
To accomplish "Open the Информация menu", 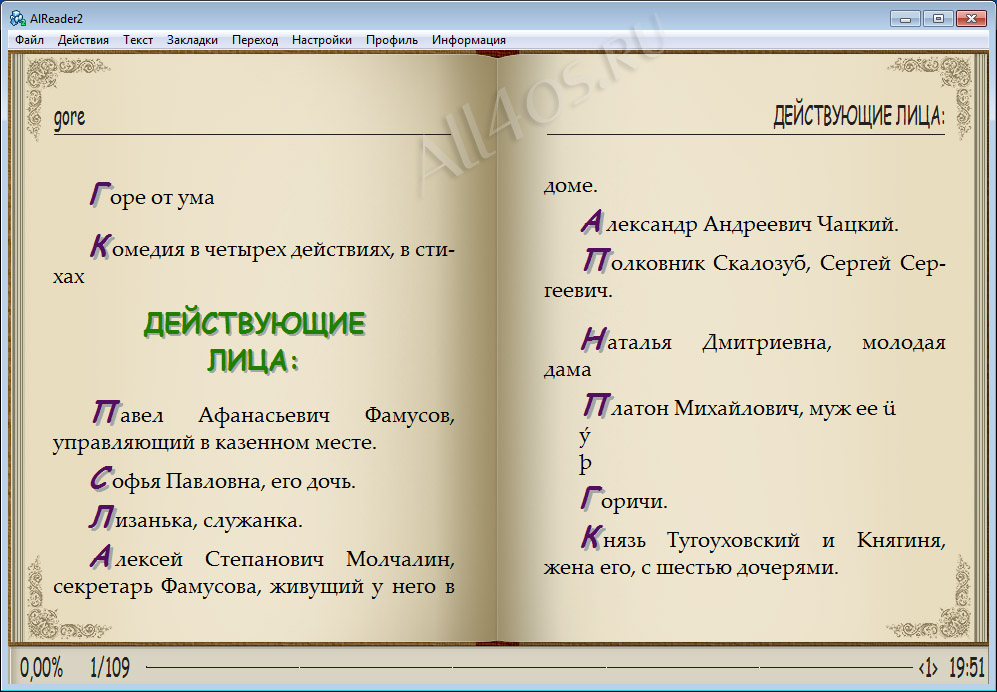I will click(x=469, y=40).
